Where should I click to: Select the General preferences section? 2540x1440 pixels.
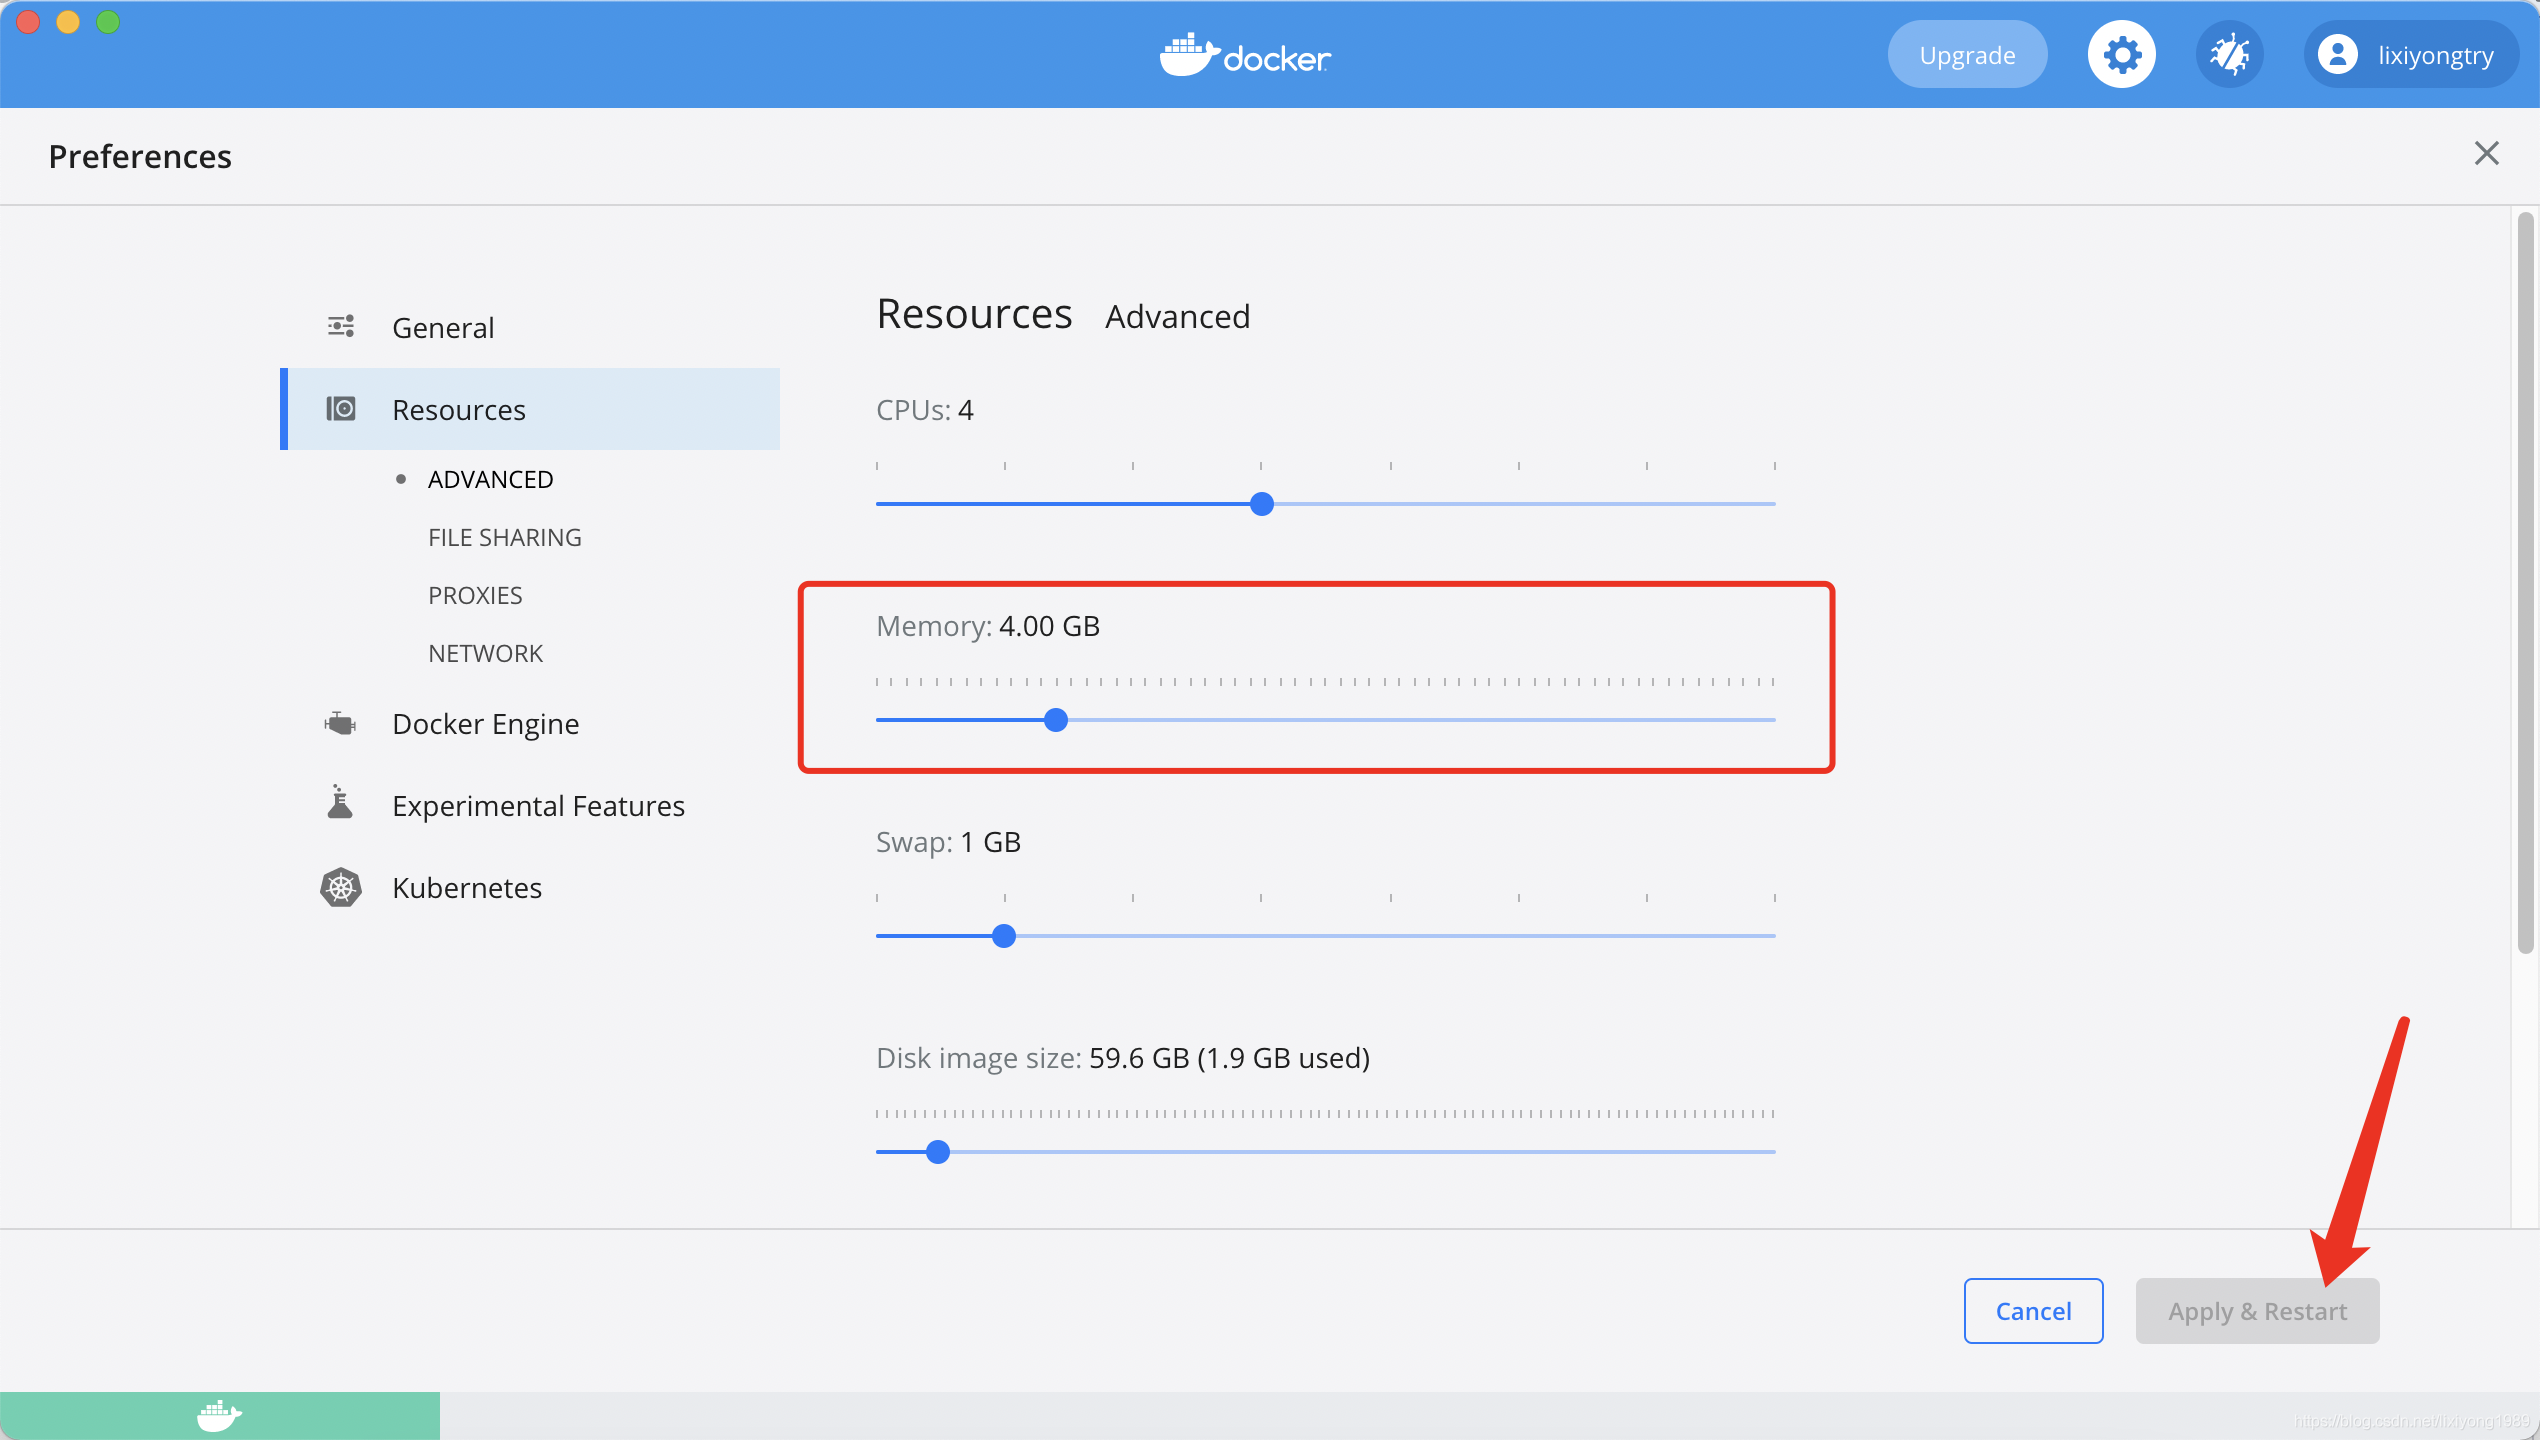pos(441,326)
